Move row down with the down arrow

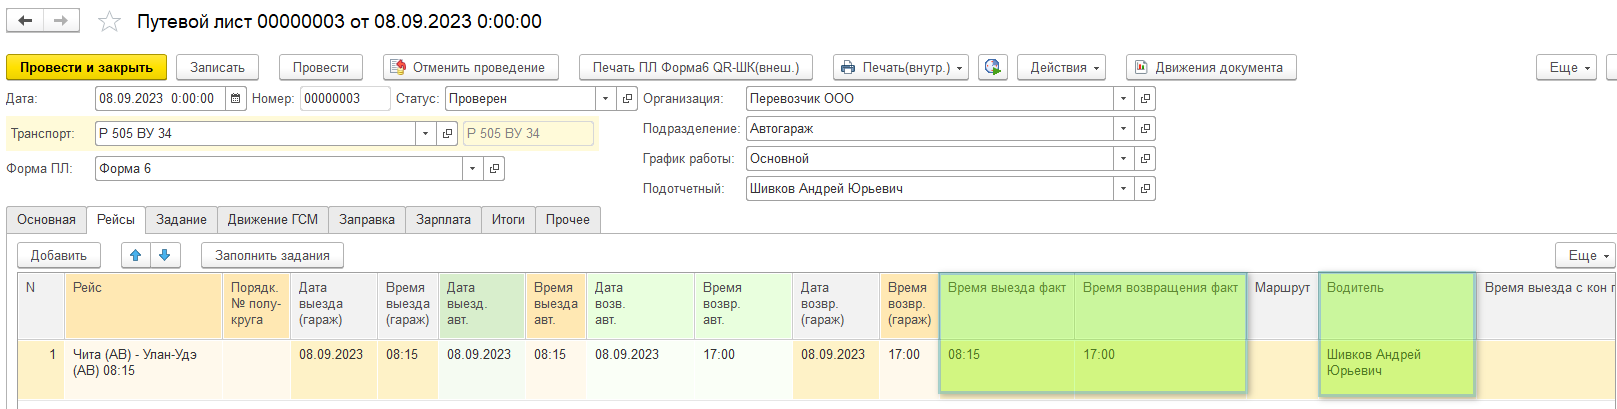[x=165, y=255]
